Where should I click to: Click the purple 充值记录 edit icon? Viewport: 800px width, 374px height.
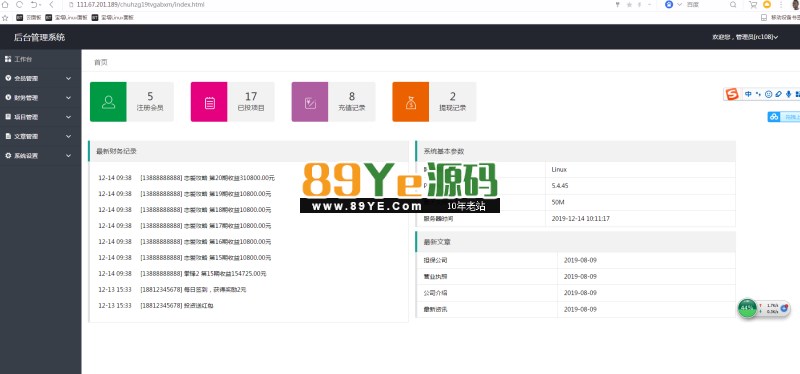point(310,102)
